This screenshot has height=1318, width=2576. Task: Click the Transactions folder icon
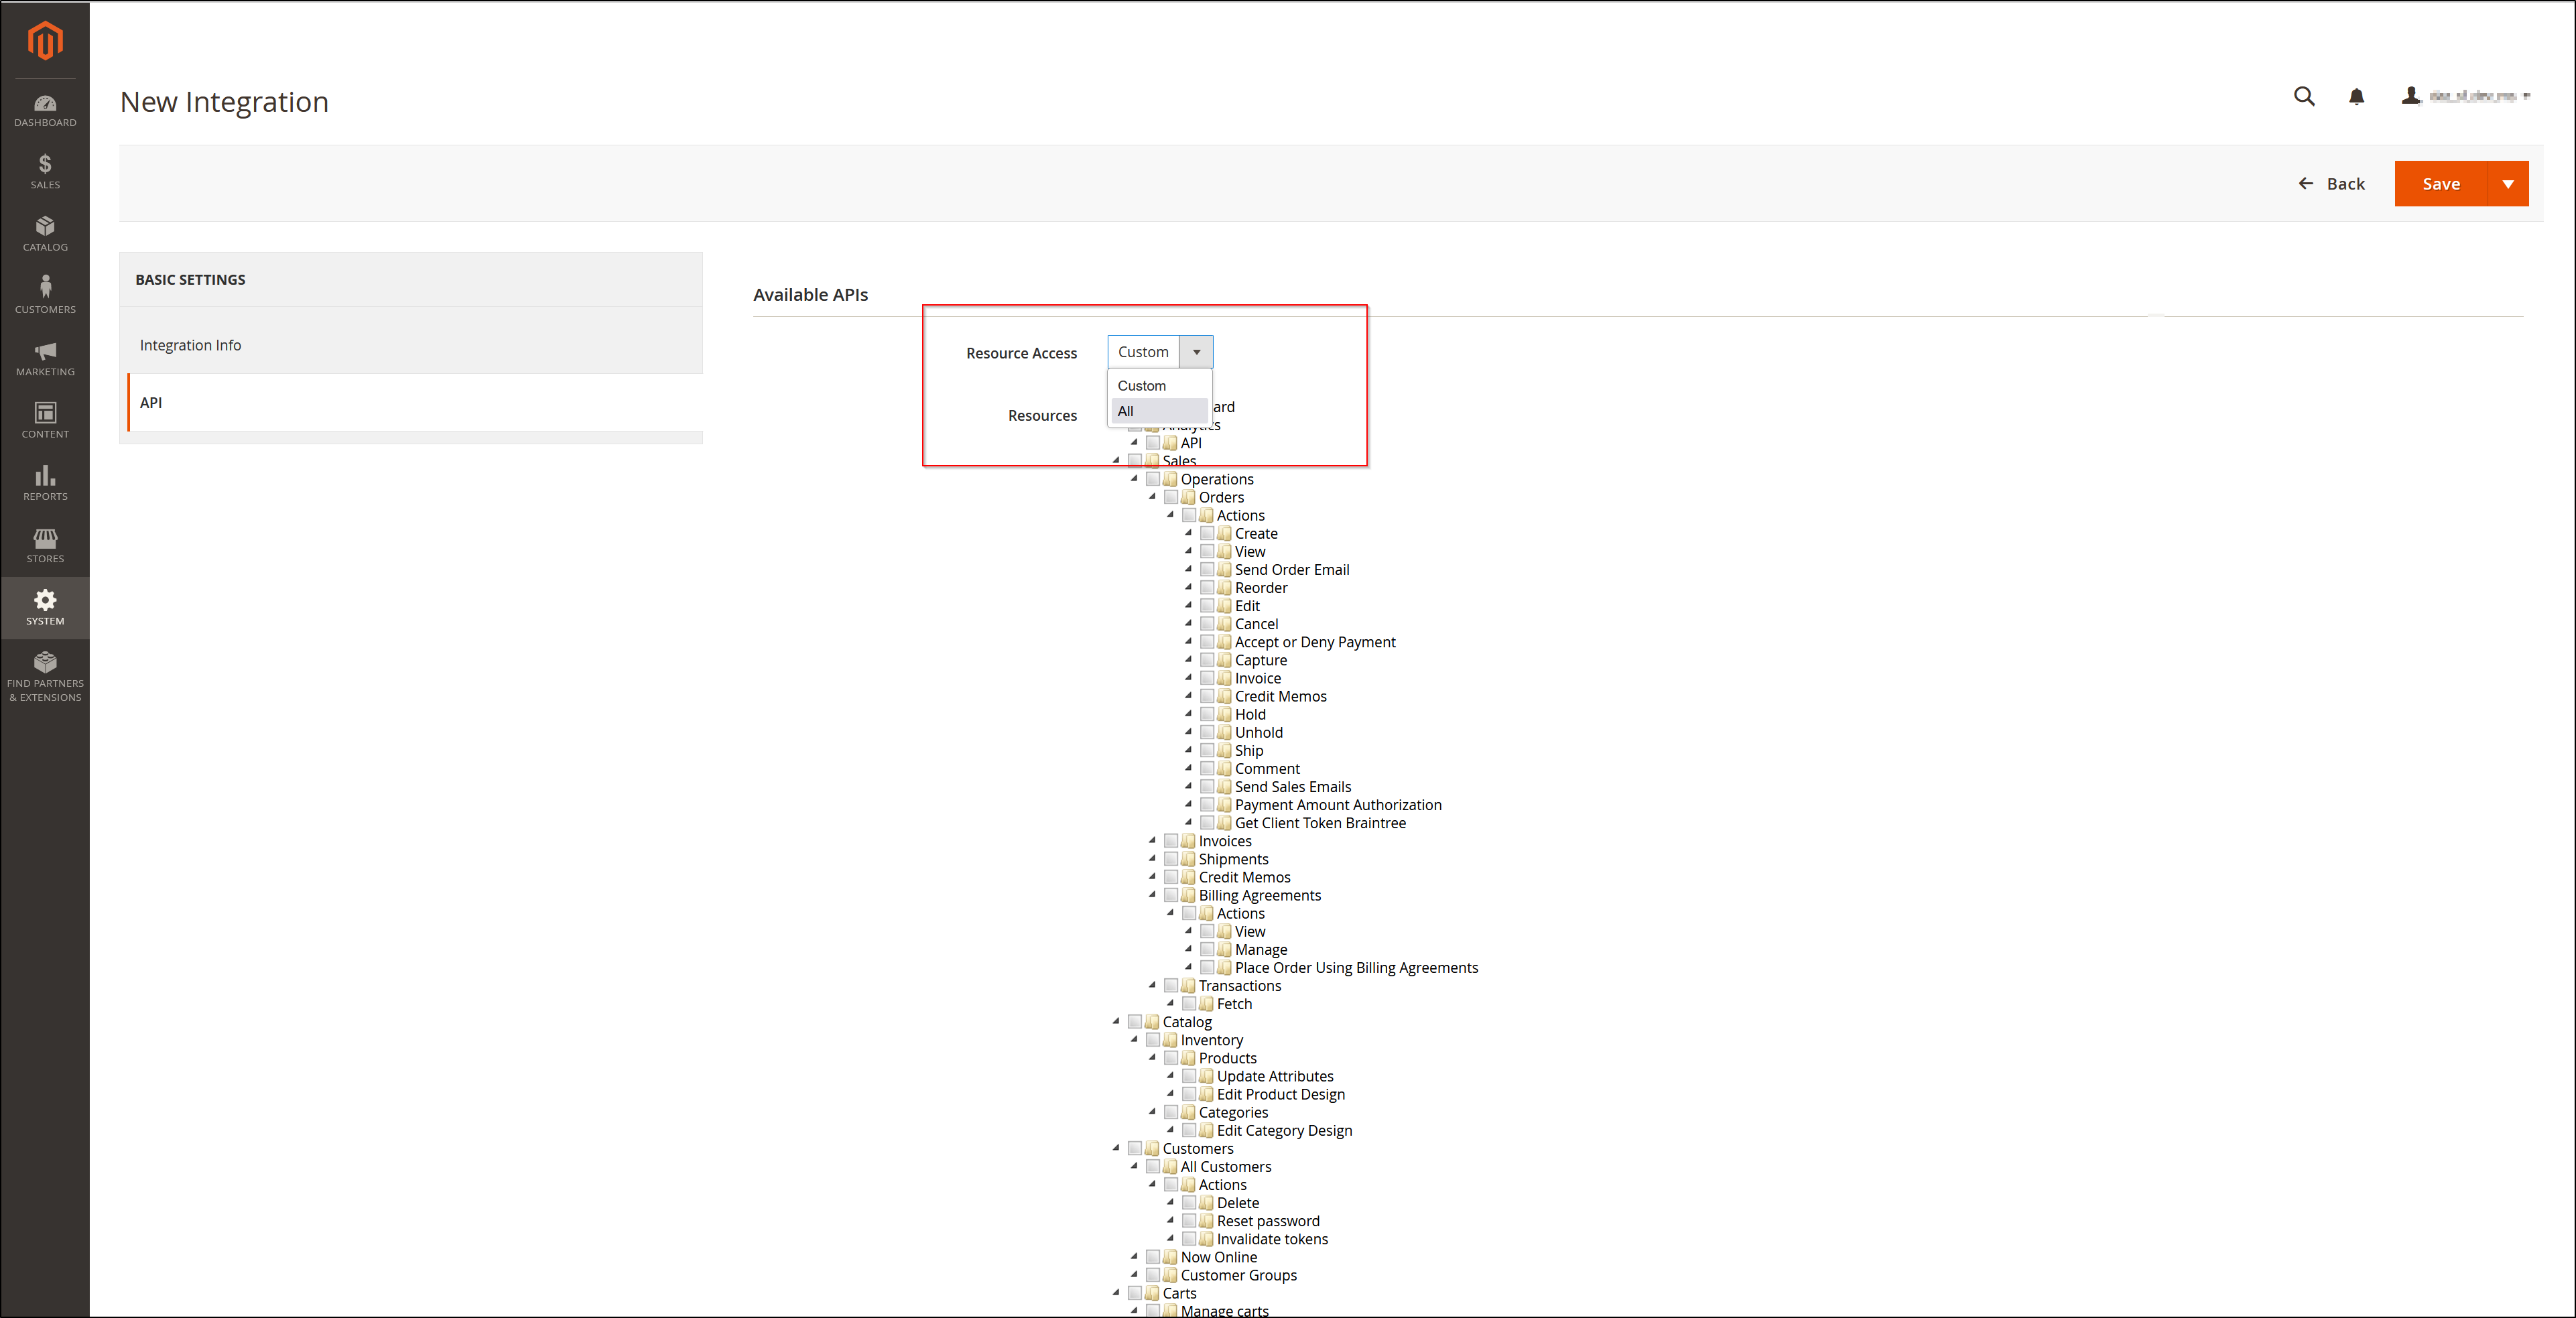pos(1188,986)
